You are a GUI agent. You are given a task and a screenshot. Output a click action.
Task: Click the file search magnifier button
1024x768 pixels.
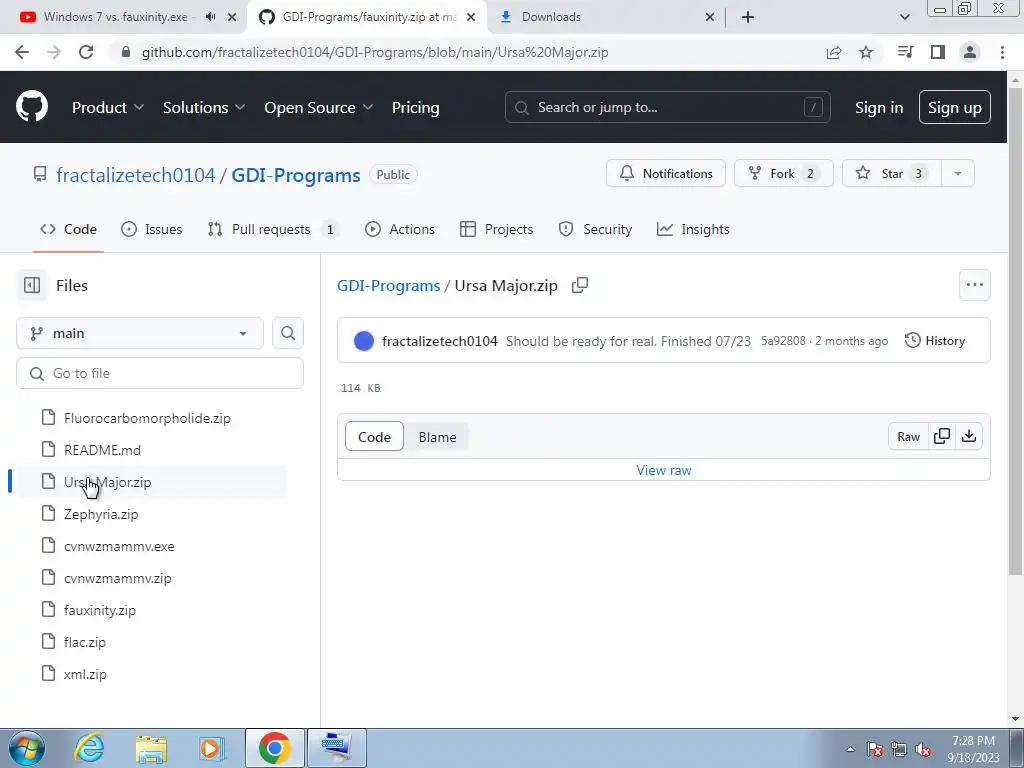click(x=287, y=333)
